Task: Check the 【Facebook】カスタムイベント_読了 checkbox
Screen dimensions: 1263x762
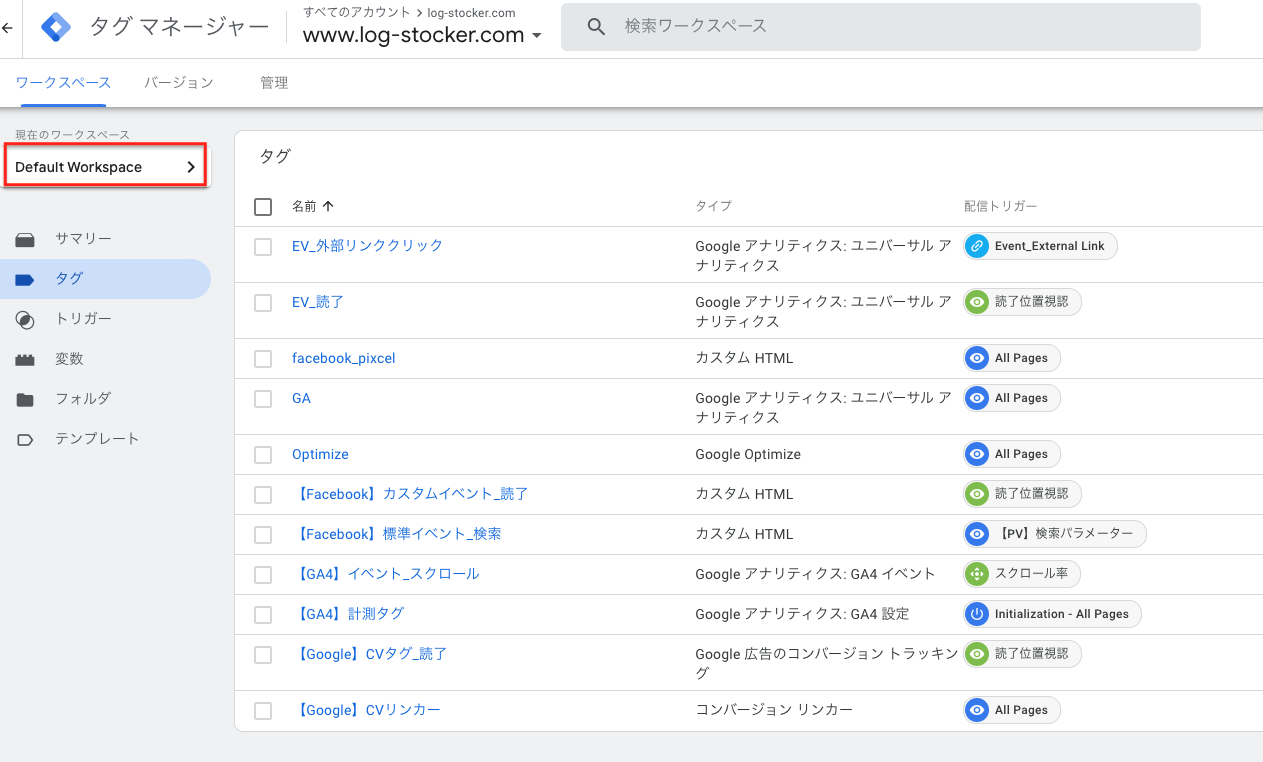Action: (x=263, y=494)
